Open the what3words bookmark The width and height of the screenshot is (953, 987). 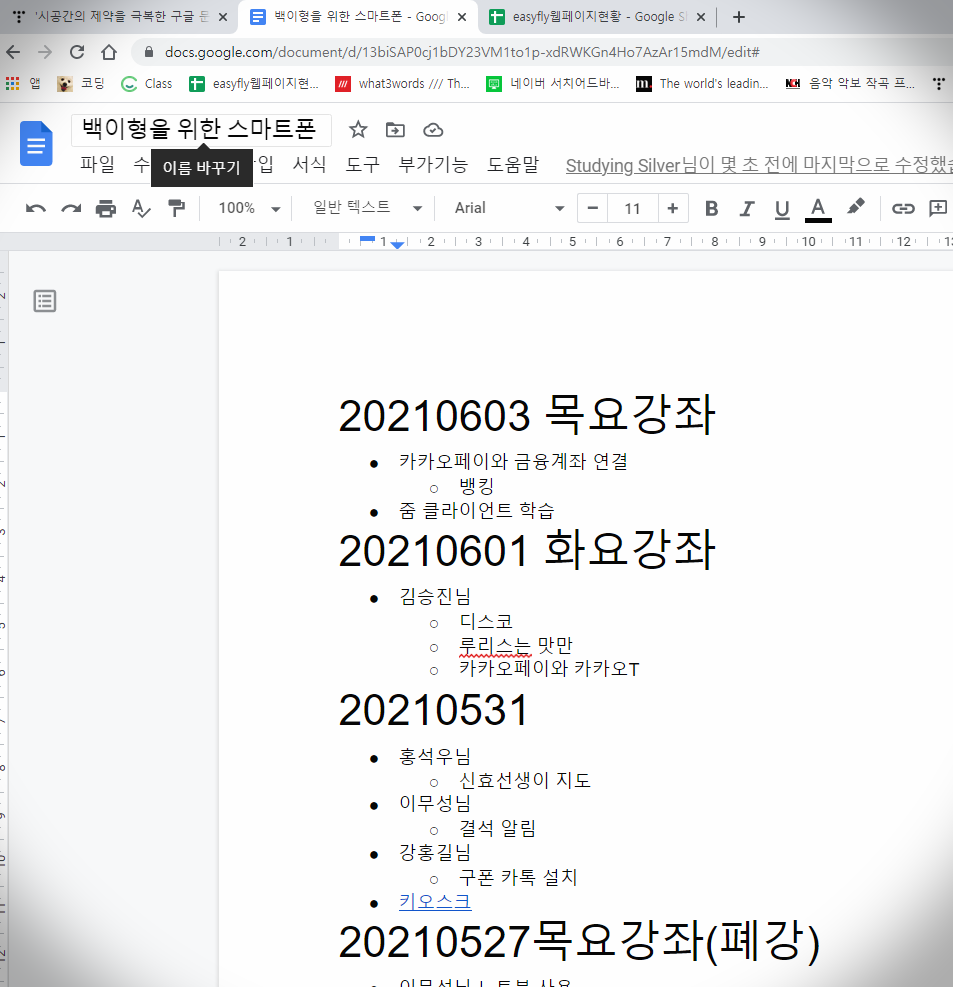tap(403, 83)
